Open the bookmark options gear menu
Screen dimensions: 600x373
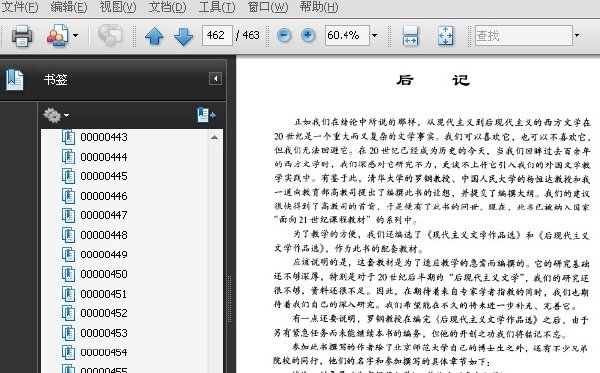(56, 115)
